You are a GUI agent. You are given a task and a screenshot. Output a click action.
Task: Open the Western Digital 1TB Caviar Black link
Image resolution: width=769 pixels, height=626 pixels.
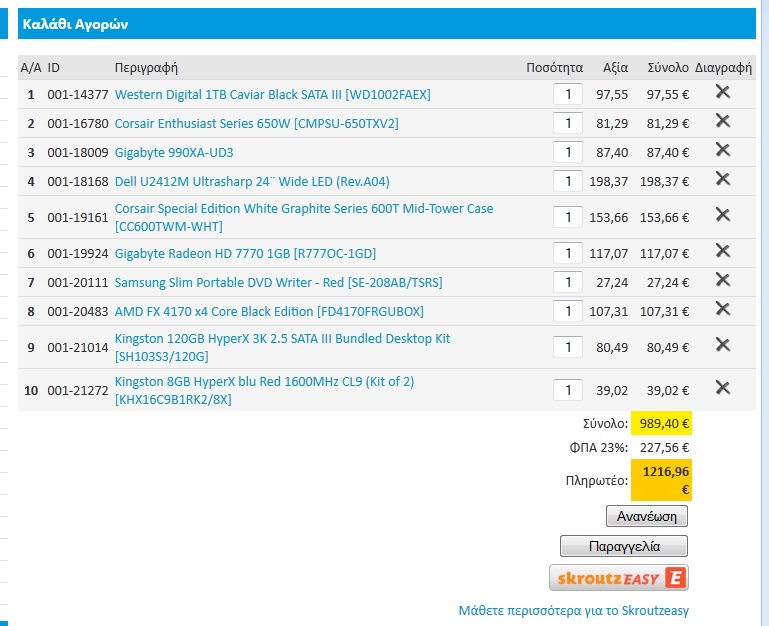[273, 94]
